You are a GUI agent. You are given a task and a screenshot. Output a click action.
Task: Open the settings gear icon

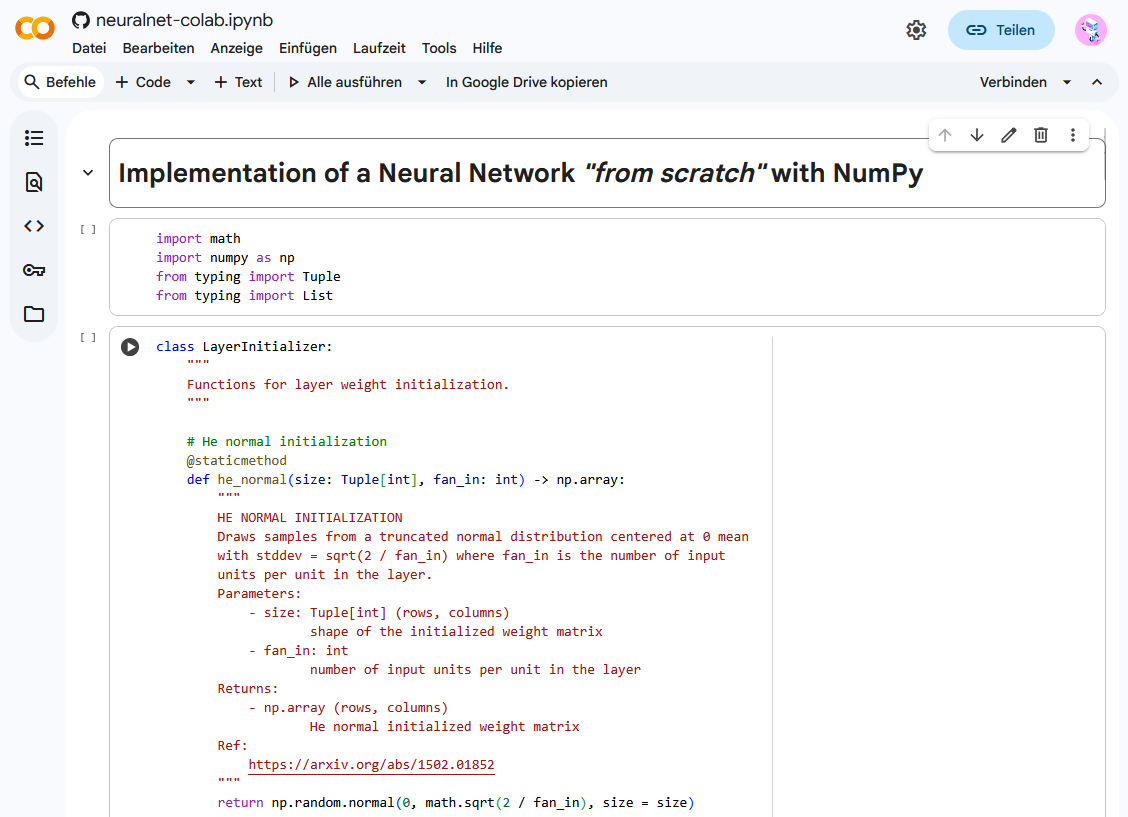point(916,30)
